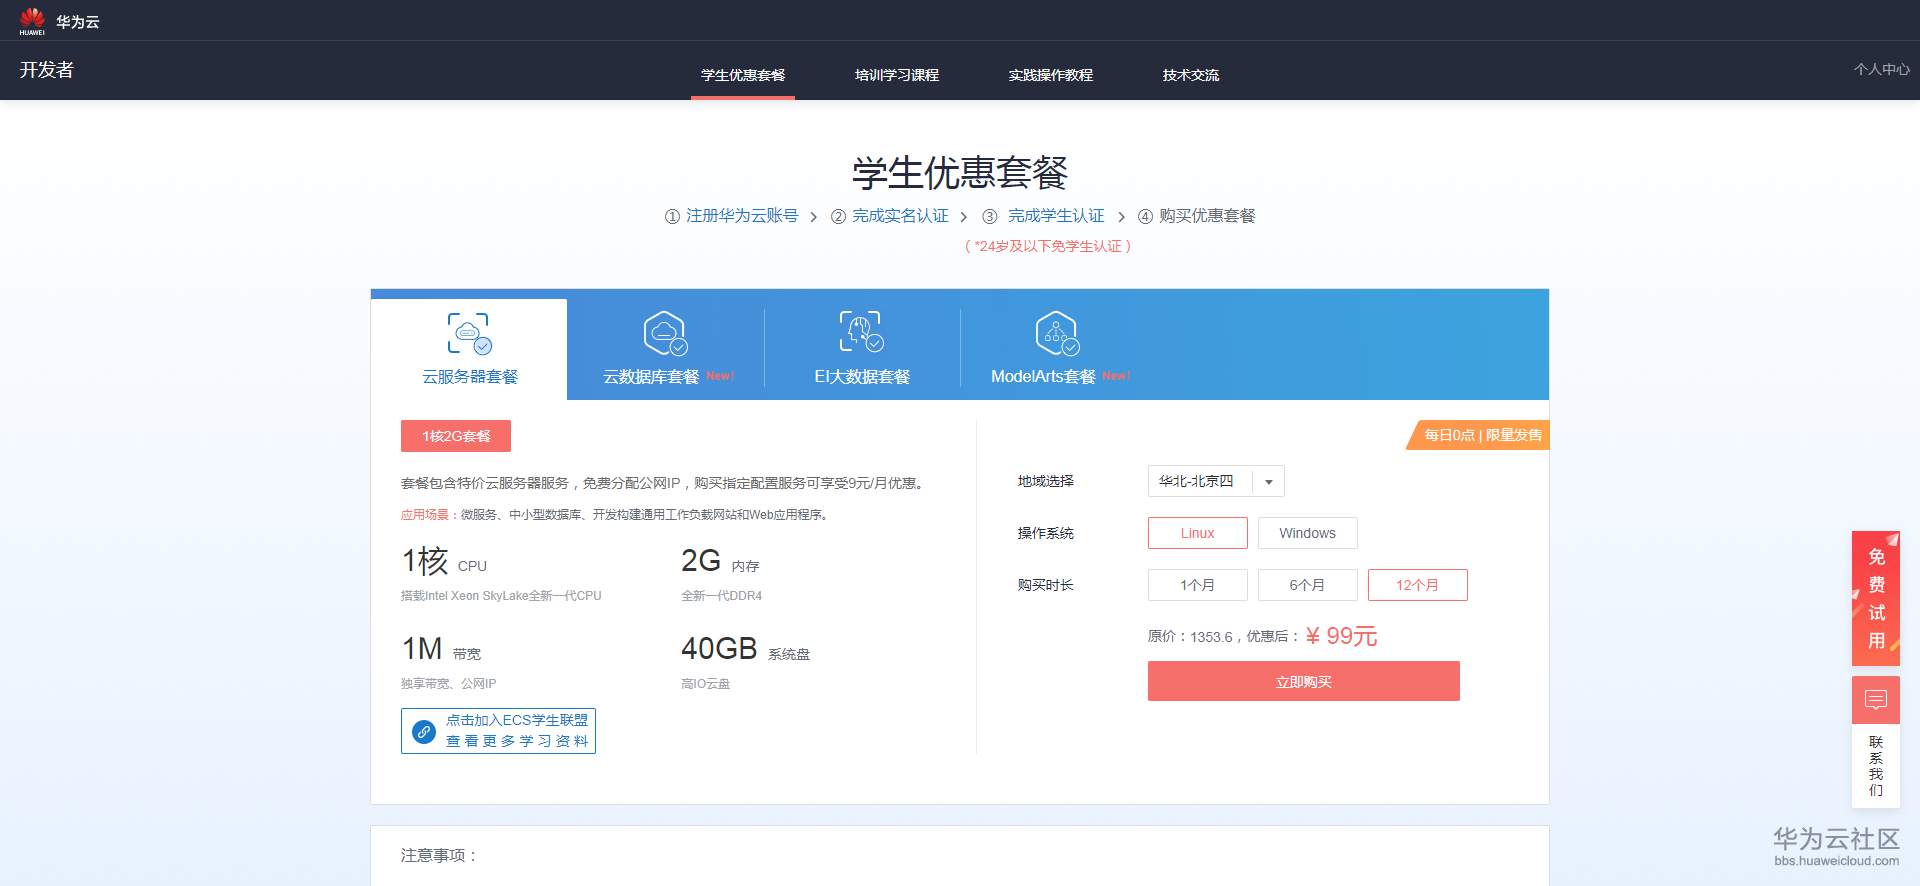Select 6个月 purchase duration

coord(1308,585)
